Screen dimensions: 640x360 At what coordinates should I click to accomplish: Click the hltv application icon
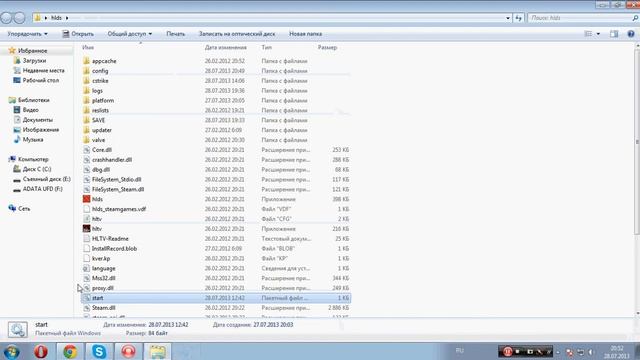pyautogui.click(x=86, y=229)
